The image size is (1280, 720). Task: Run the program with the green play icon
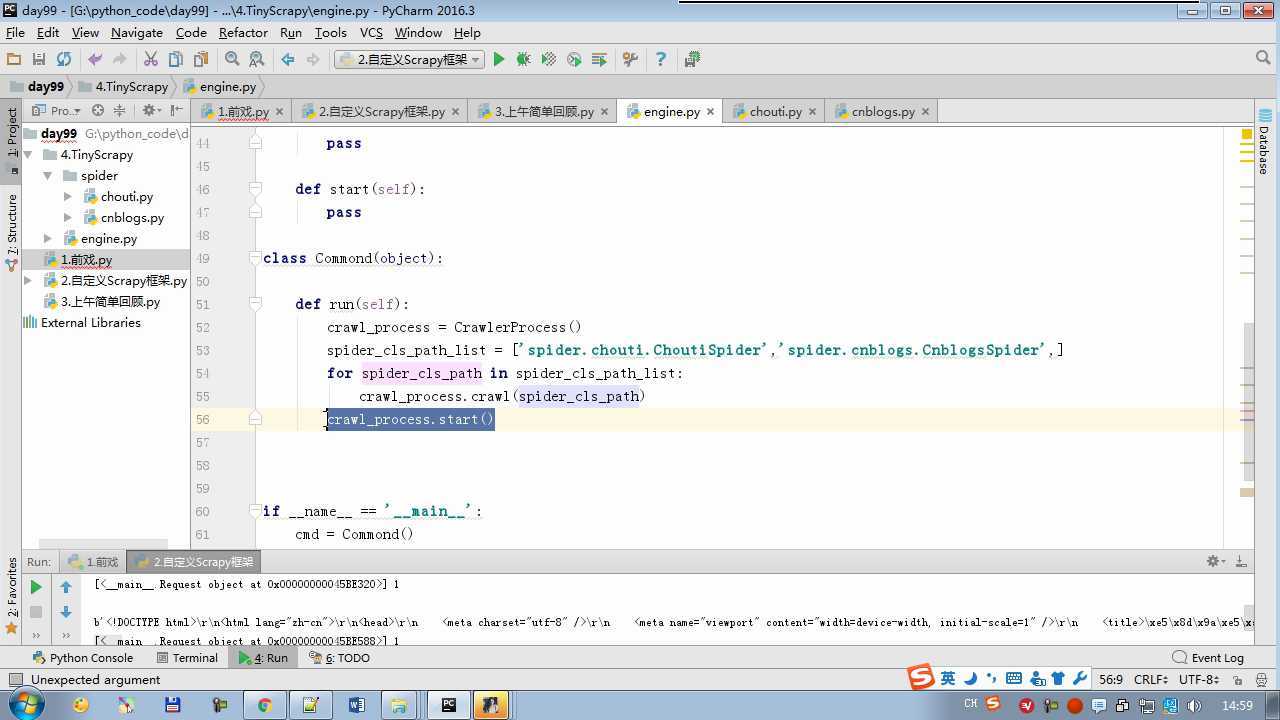(499, 60)
